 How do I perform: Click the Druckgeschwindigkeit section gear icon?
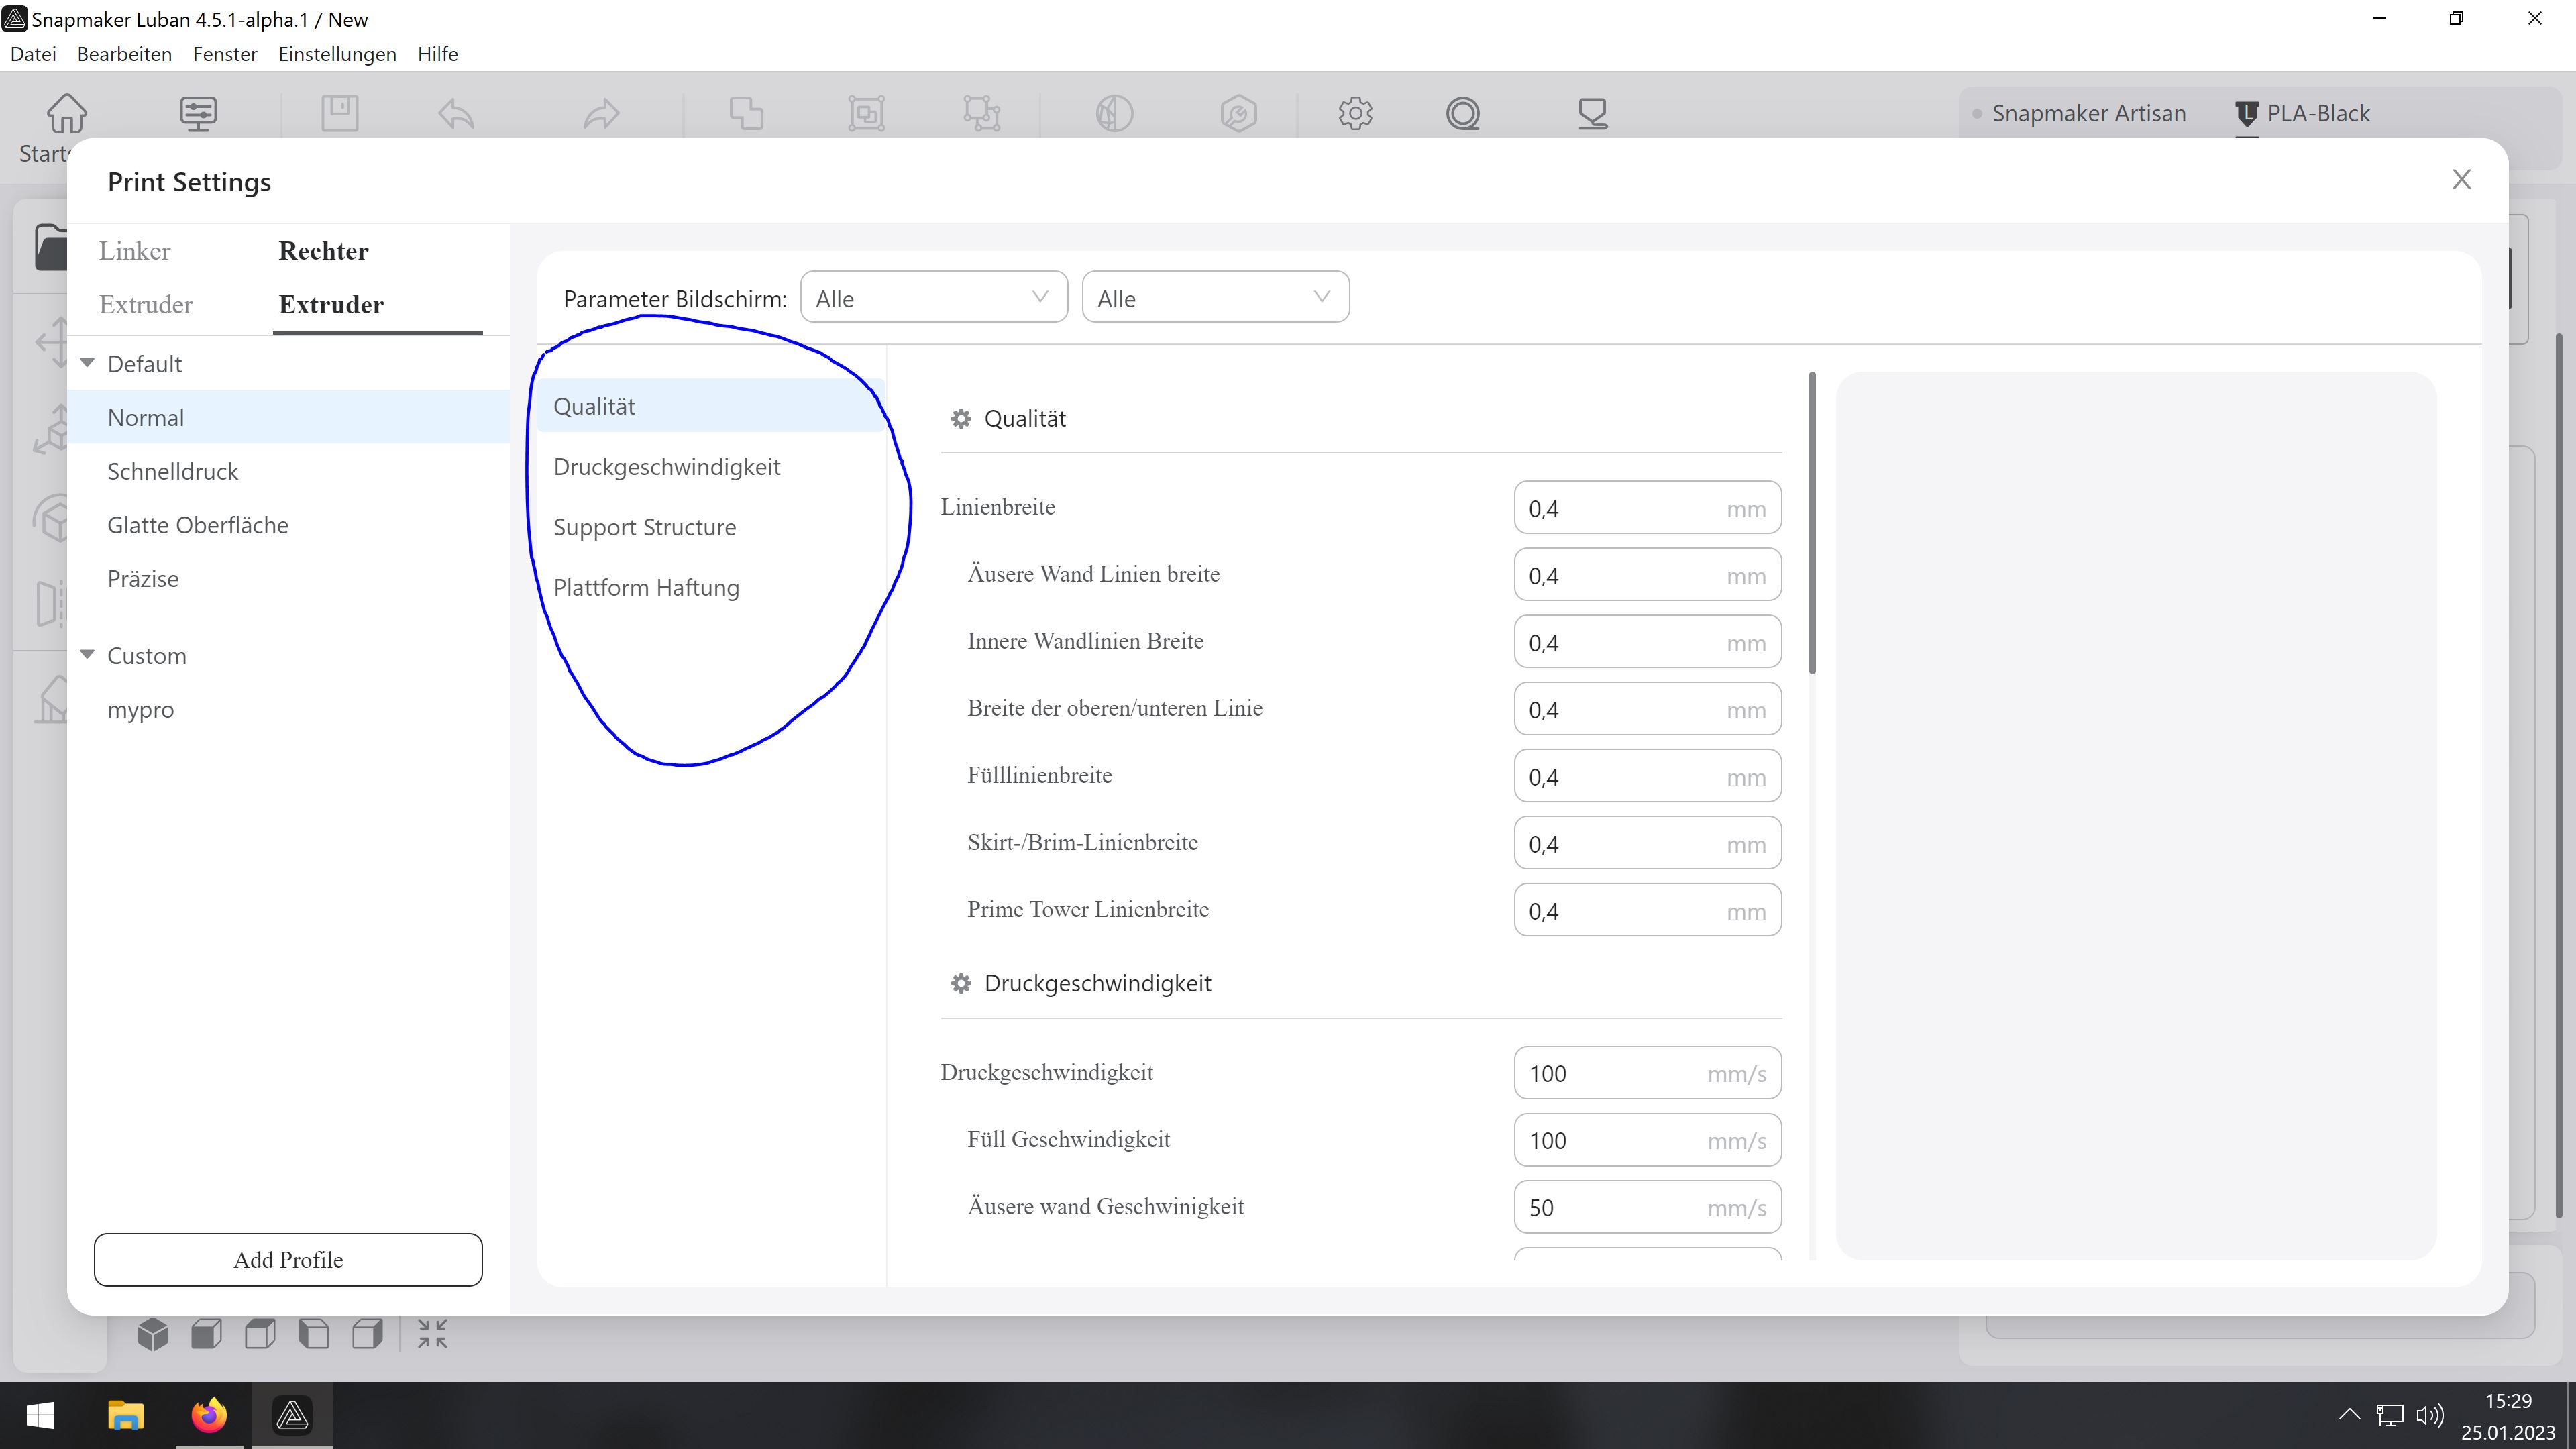tap(961, 984)
